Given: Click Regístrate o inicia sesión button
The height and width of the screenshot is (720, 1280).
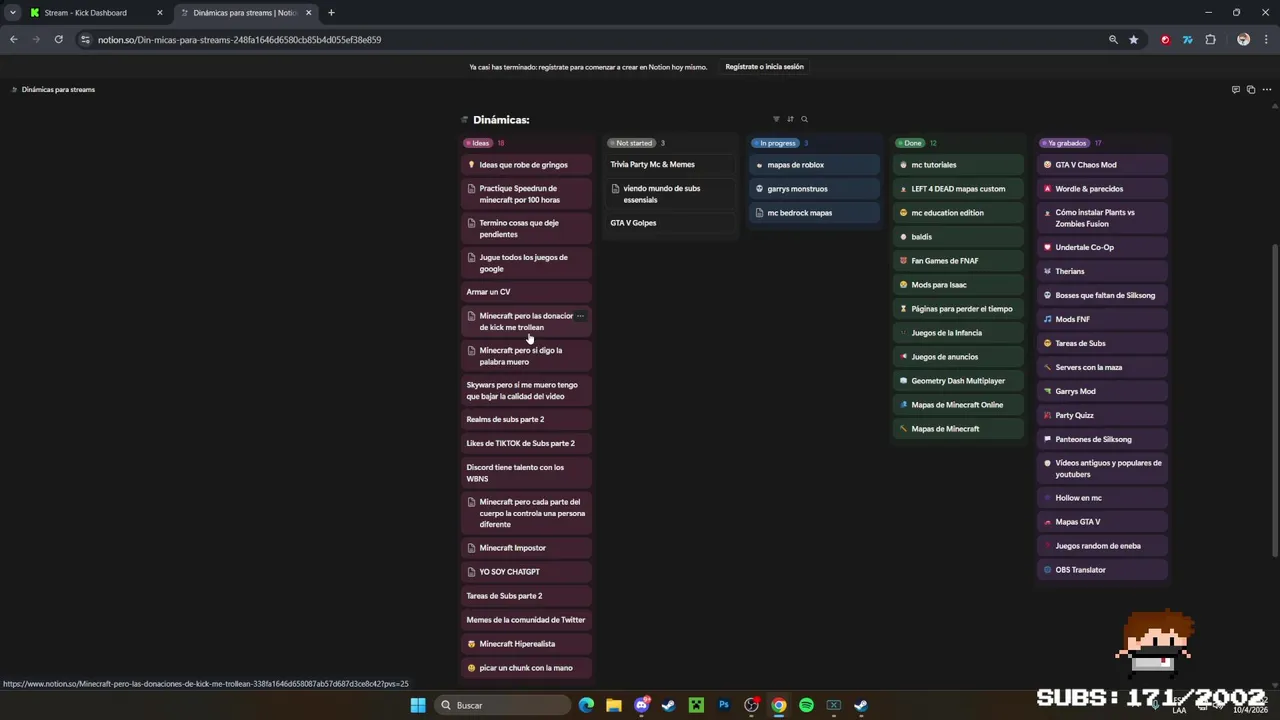Looking at the screenshot, I should tap(764, 67).
